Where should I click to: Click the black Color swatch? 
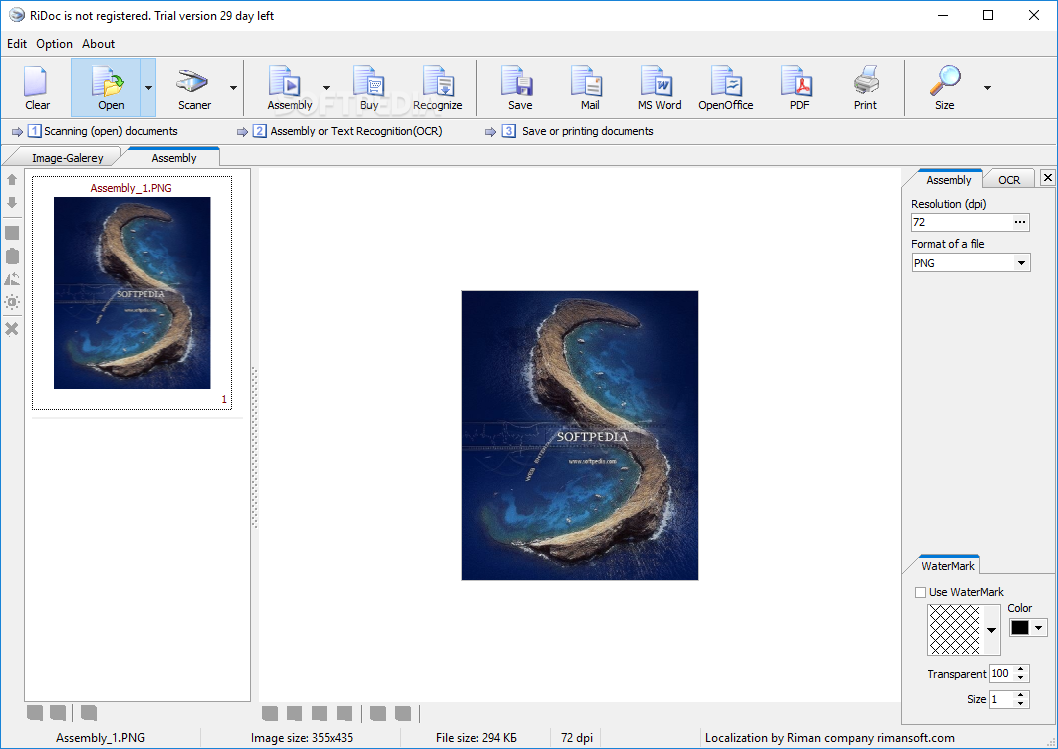[x=1020, y=628]
